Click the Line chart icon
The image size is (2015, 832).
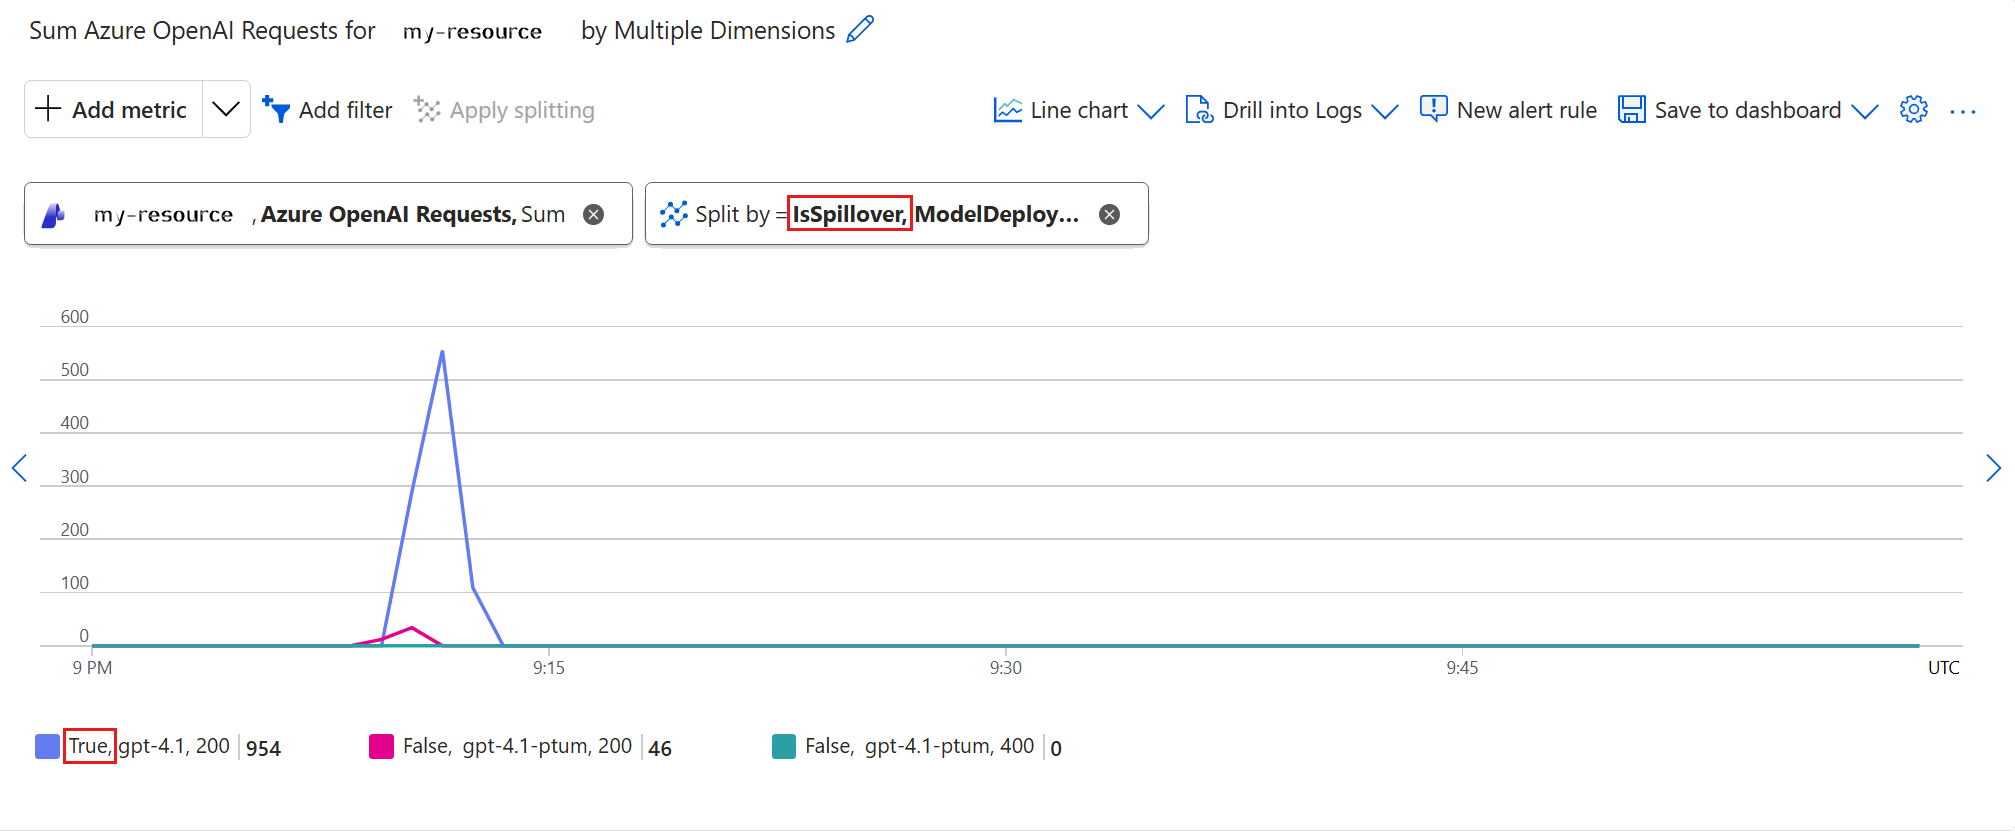[x=1008, y=110]
